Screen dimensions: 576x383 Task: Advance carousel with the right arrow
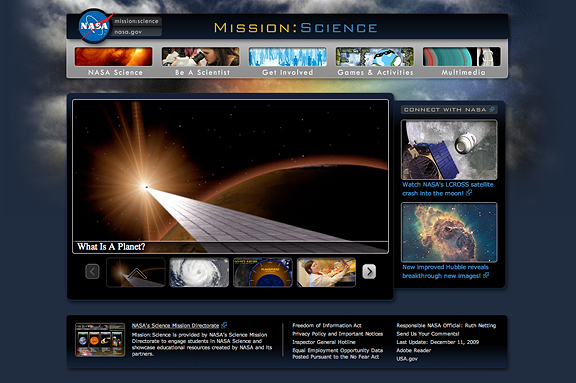[369, 272]
